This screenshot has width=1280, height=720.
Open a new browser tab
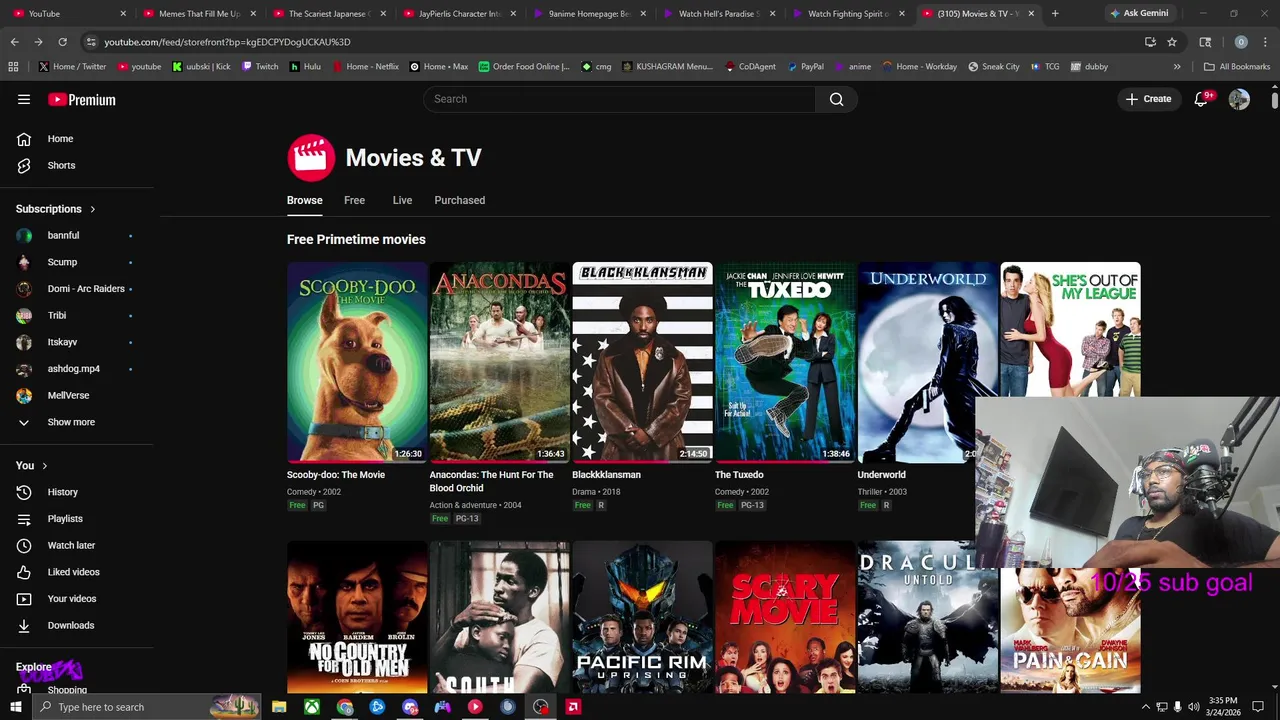(x=1055, y=13)
